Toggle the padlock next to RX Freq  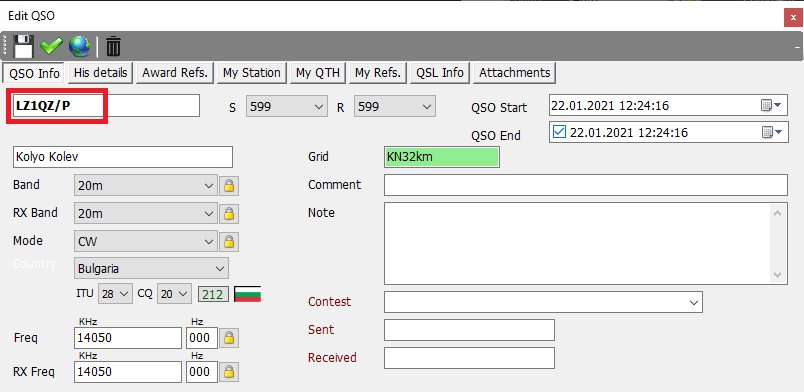229,371
